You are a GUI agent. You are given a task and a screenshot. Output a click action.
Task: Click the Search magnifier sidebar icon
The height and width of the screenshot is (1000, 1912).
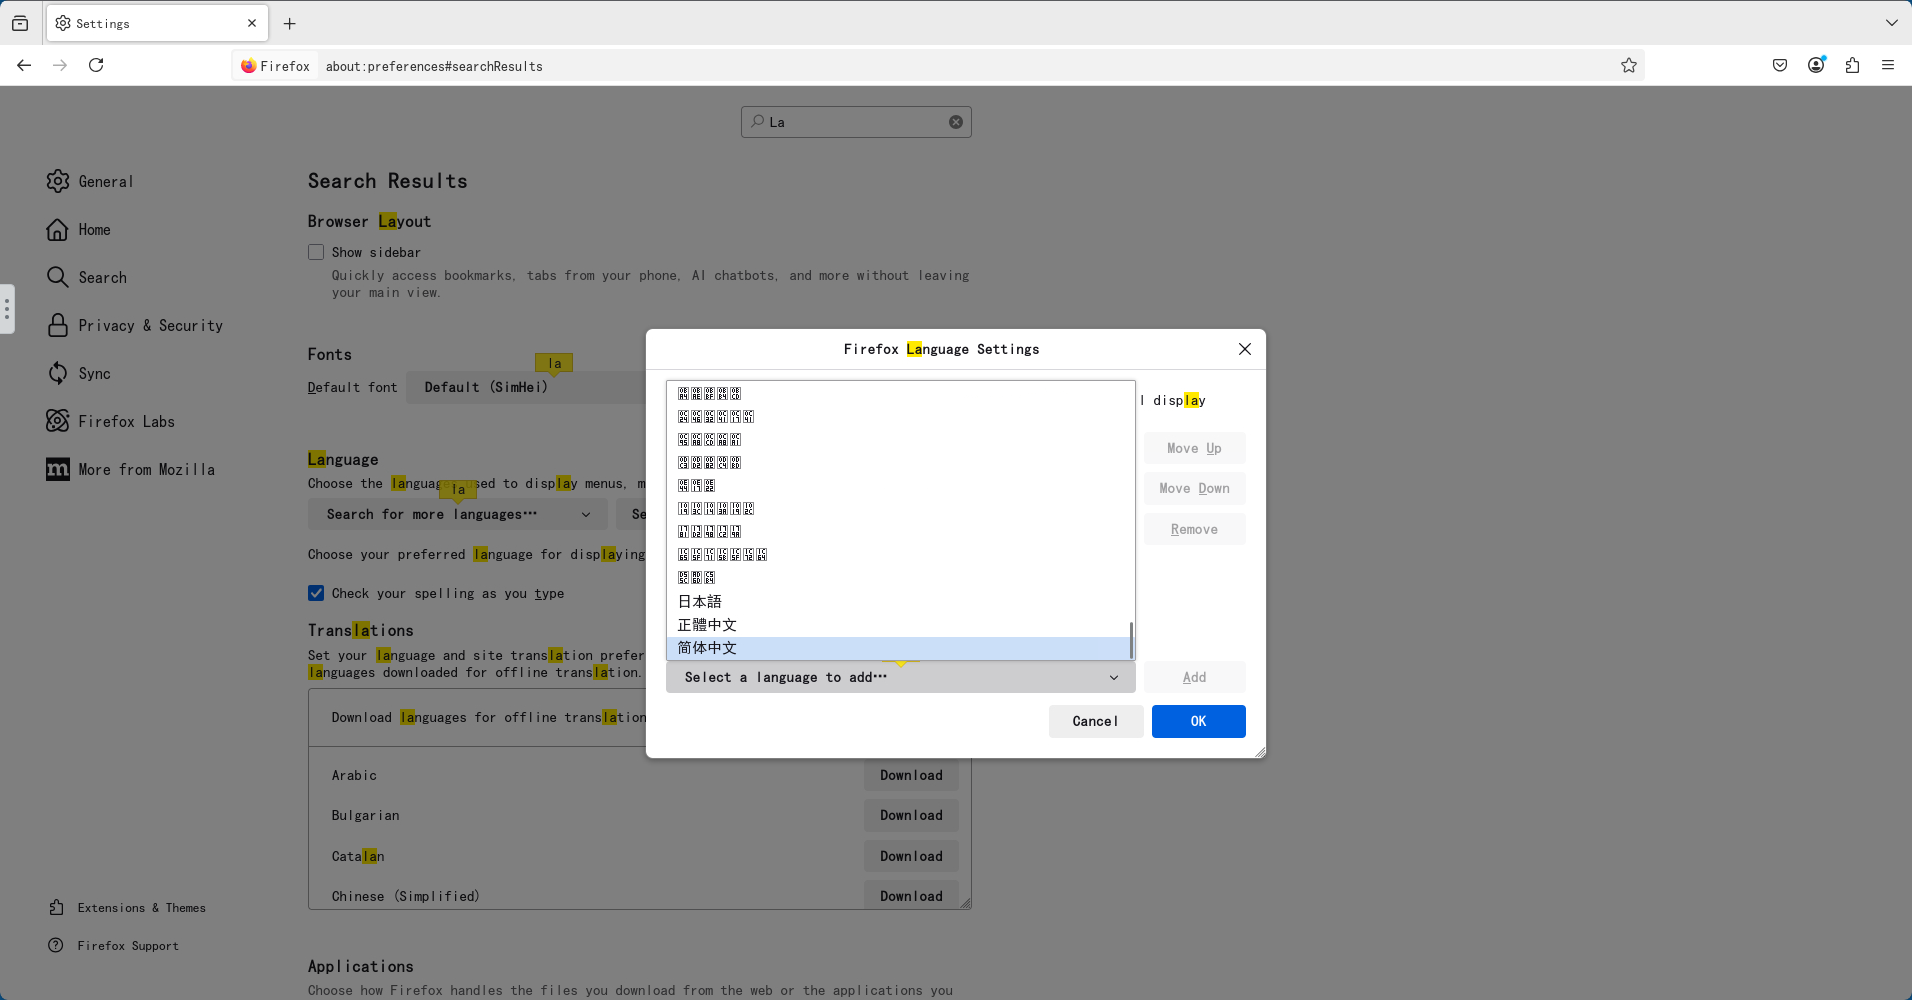click(x=58, y=277)
